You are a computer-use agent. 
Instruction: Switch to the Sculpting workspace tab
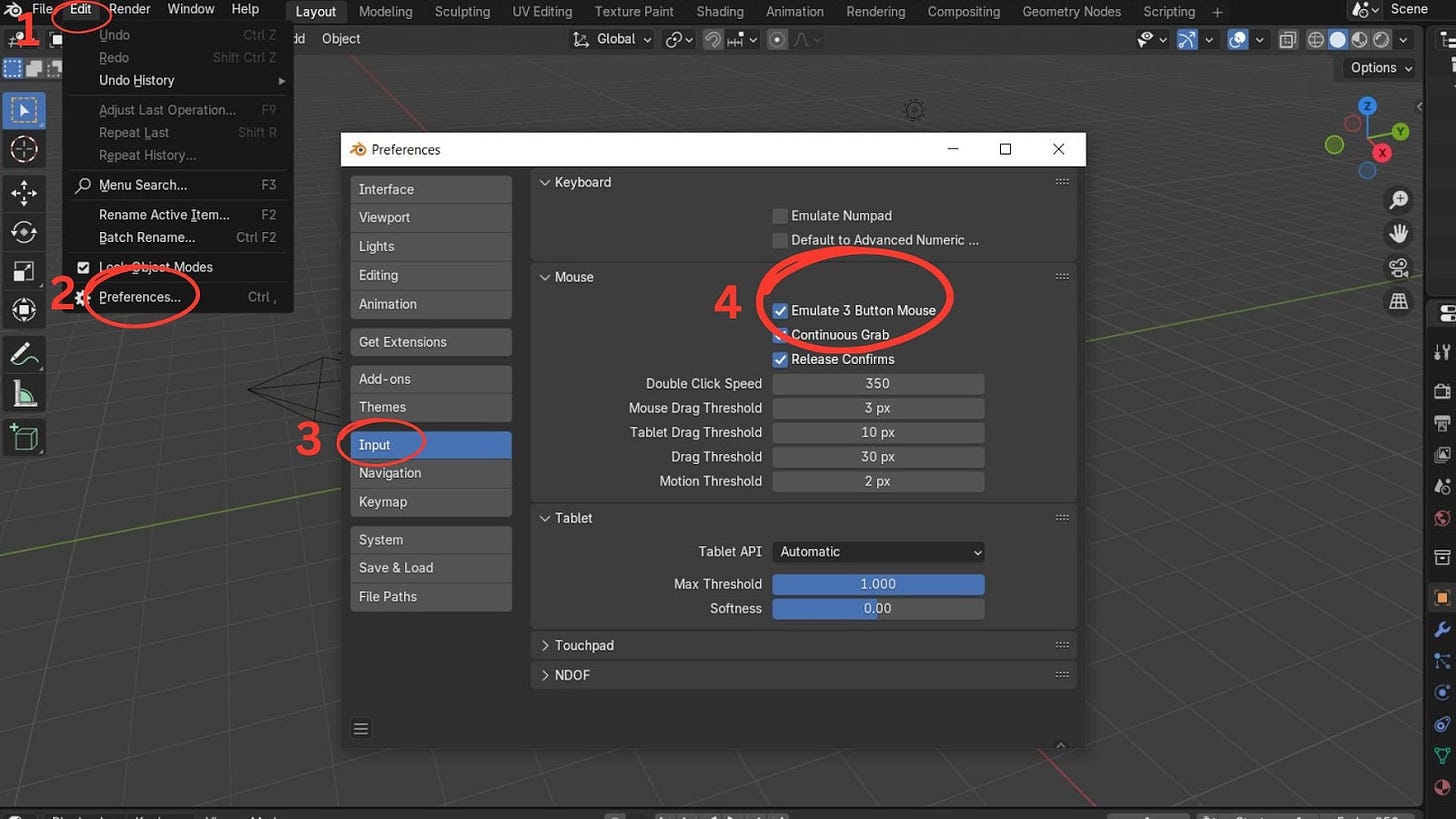[462, 12]
